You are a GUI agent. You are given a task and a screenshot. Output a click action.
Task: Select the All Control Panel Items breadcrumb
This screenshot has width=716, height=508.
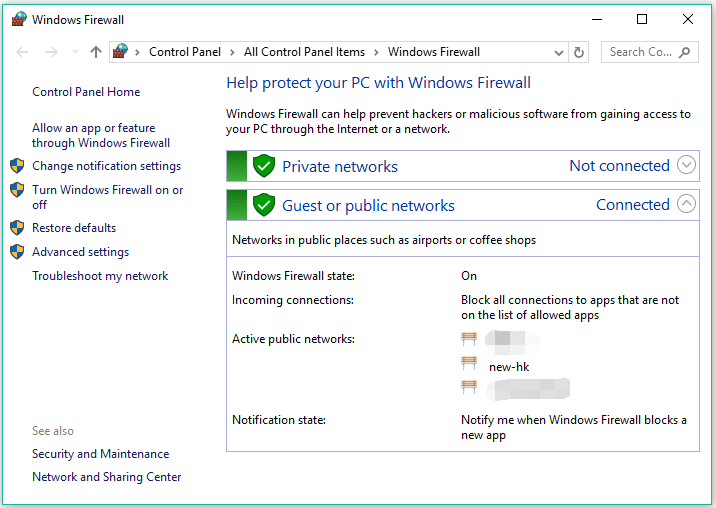304,52
